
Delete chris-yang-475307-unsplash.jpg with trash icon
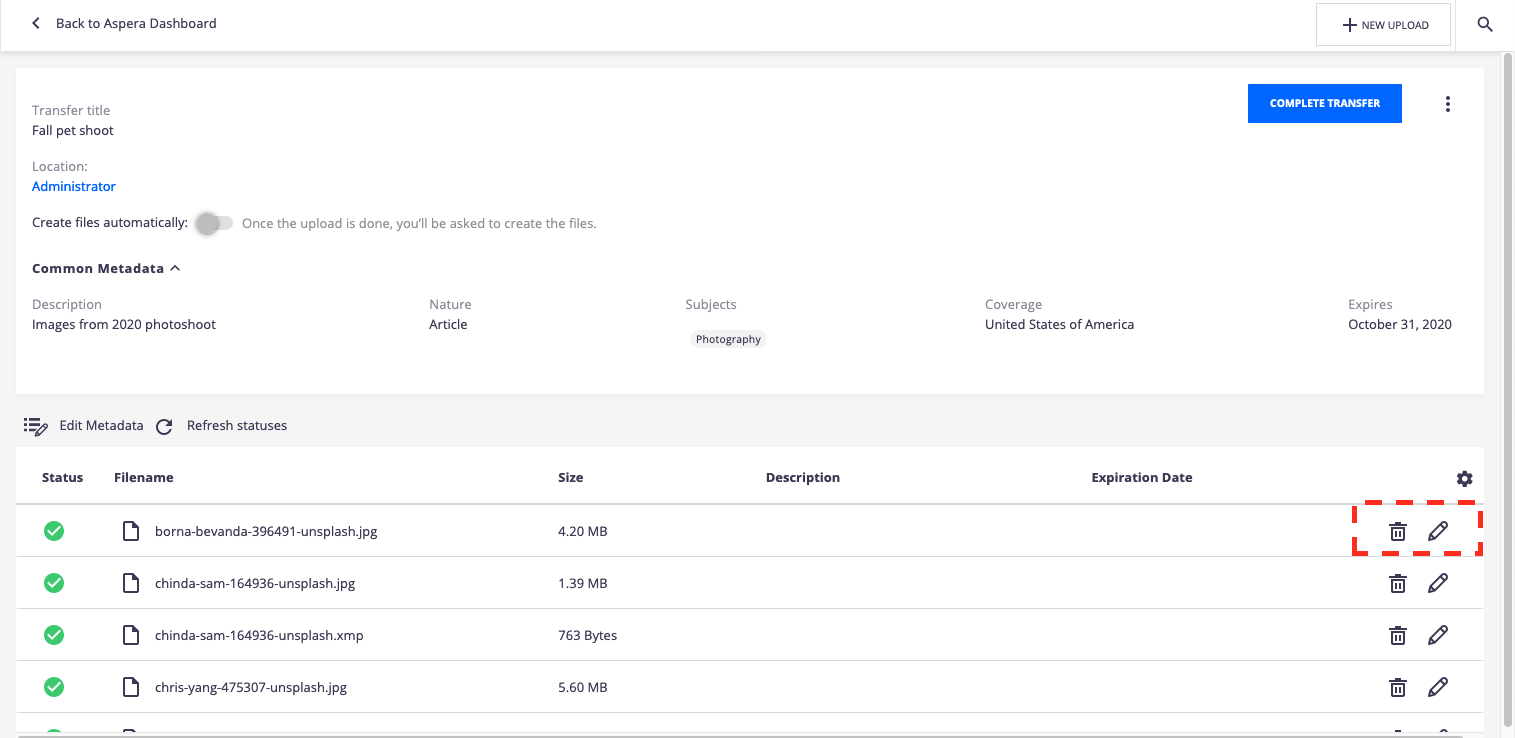tap(1398, 688)
